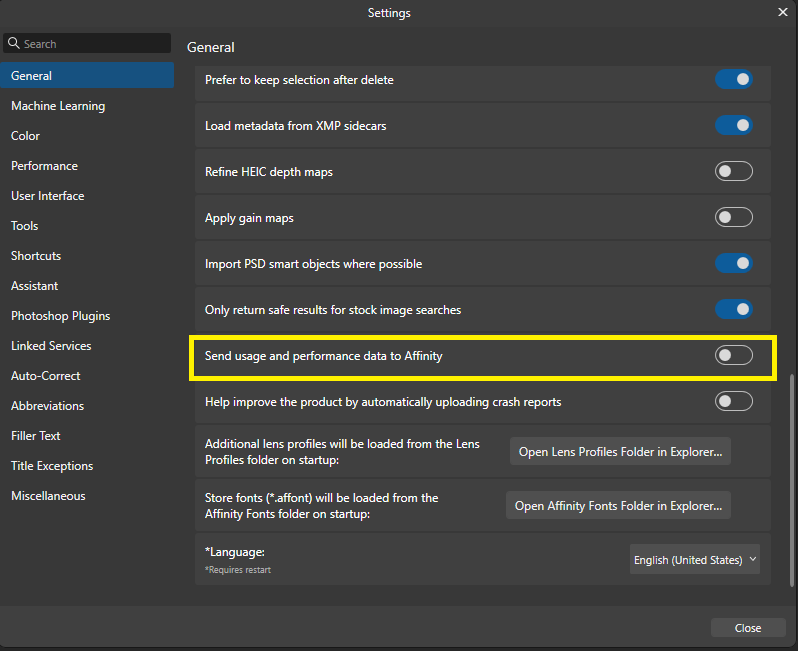Enable Send usage and performance data

point(733,356)
